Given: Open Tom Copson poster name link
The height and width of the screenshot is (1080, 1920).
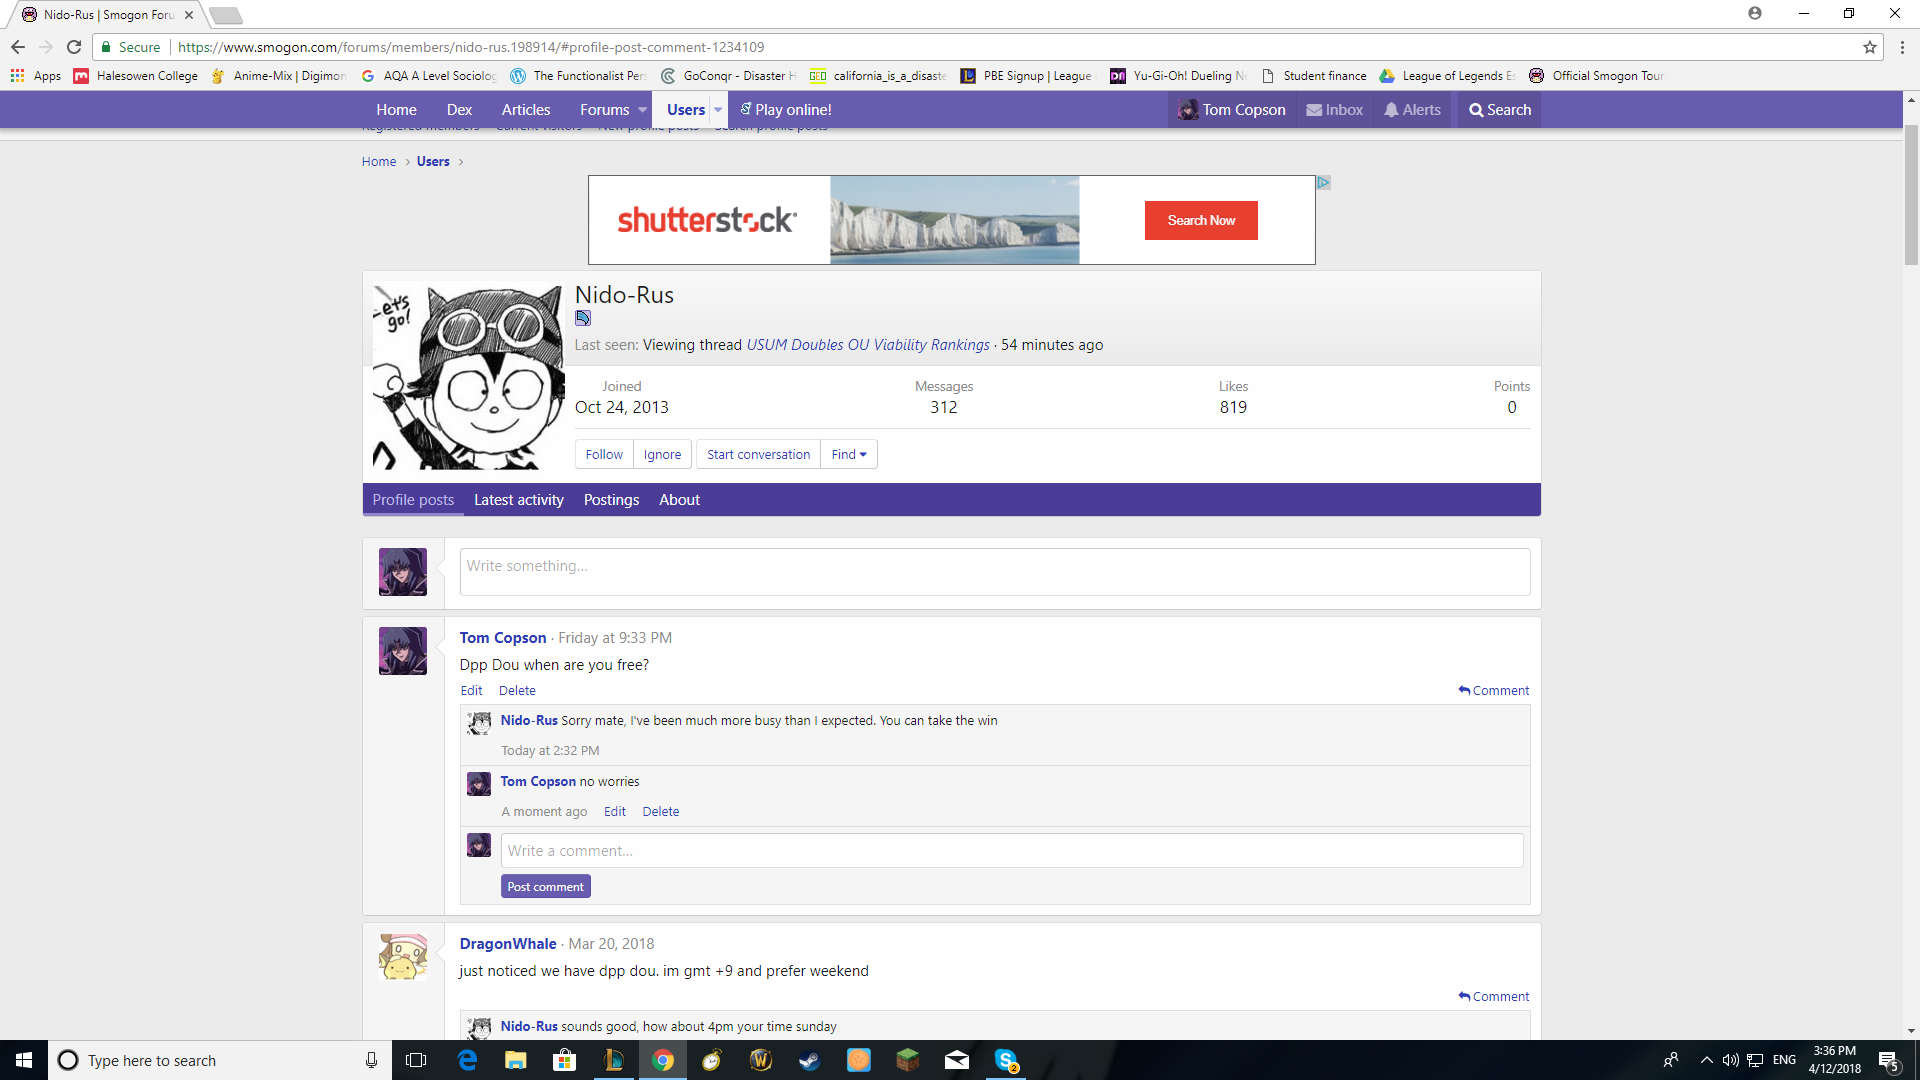Looking at the screenshot, I should pos(503,638).
